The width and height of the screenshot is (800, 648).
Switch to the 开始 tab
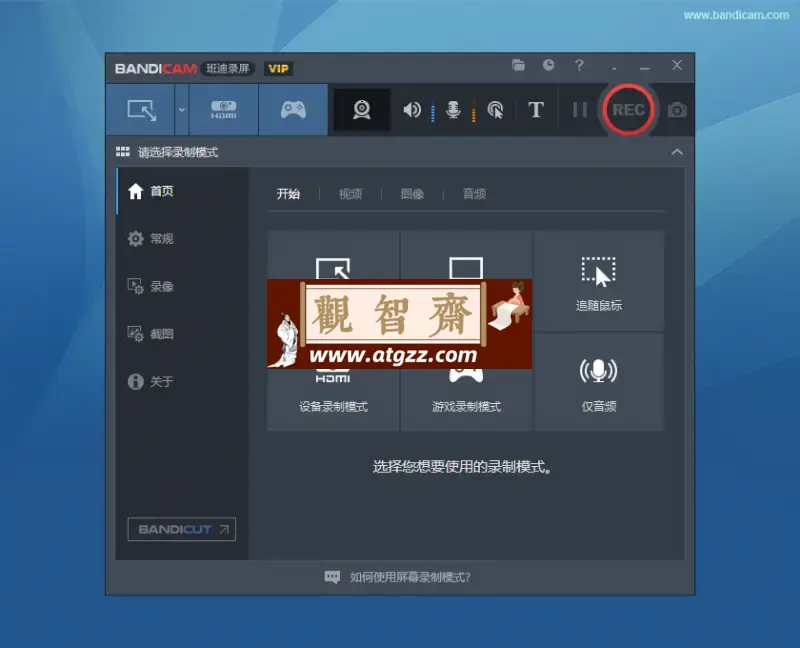(288, 194)
